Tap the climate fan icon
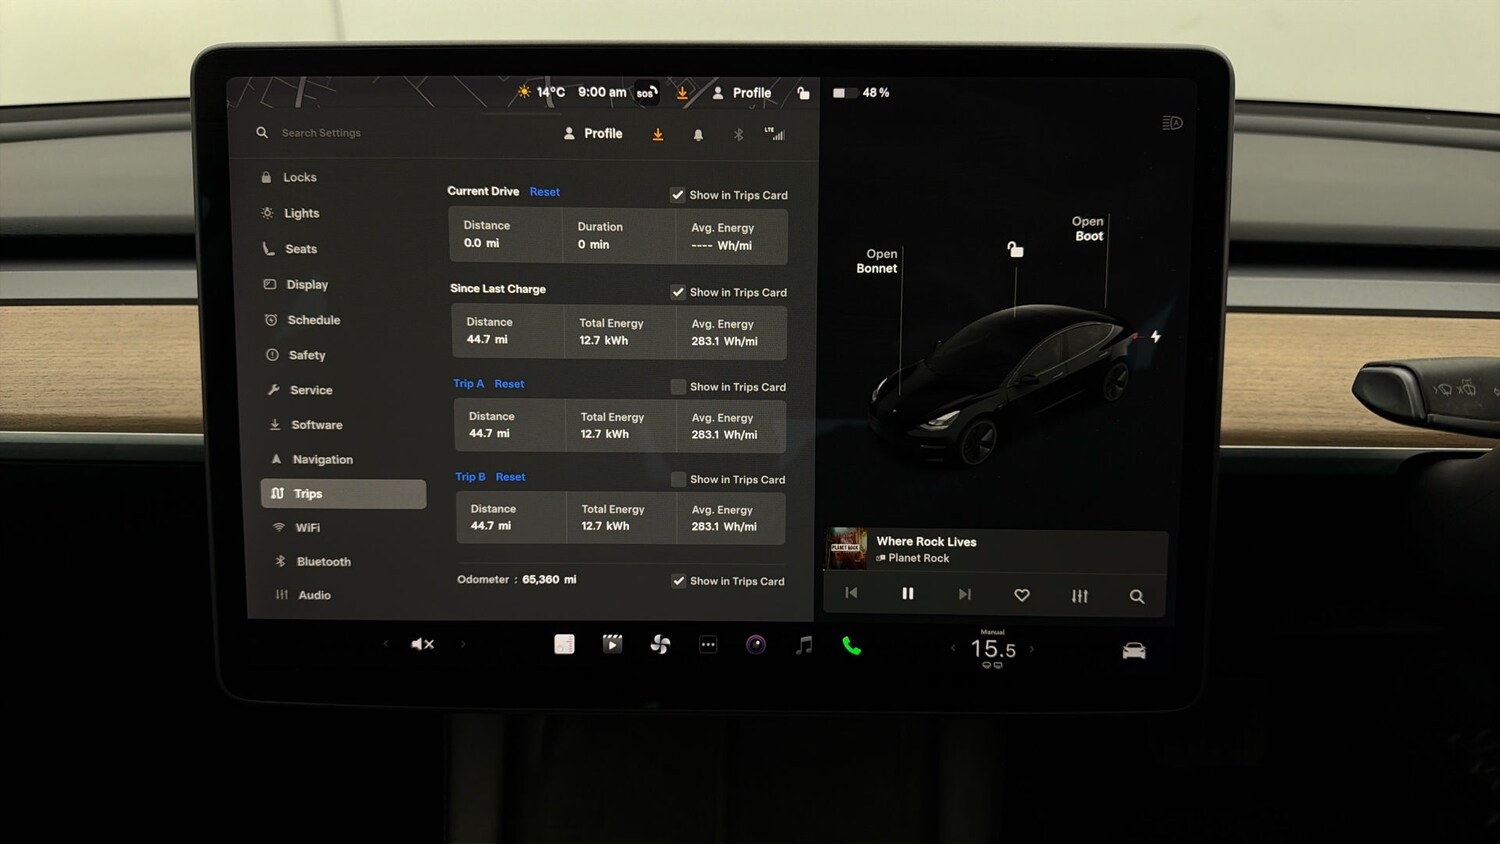This screenshot has width=1500, height=844. [x=660, y=645]
